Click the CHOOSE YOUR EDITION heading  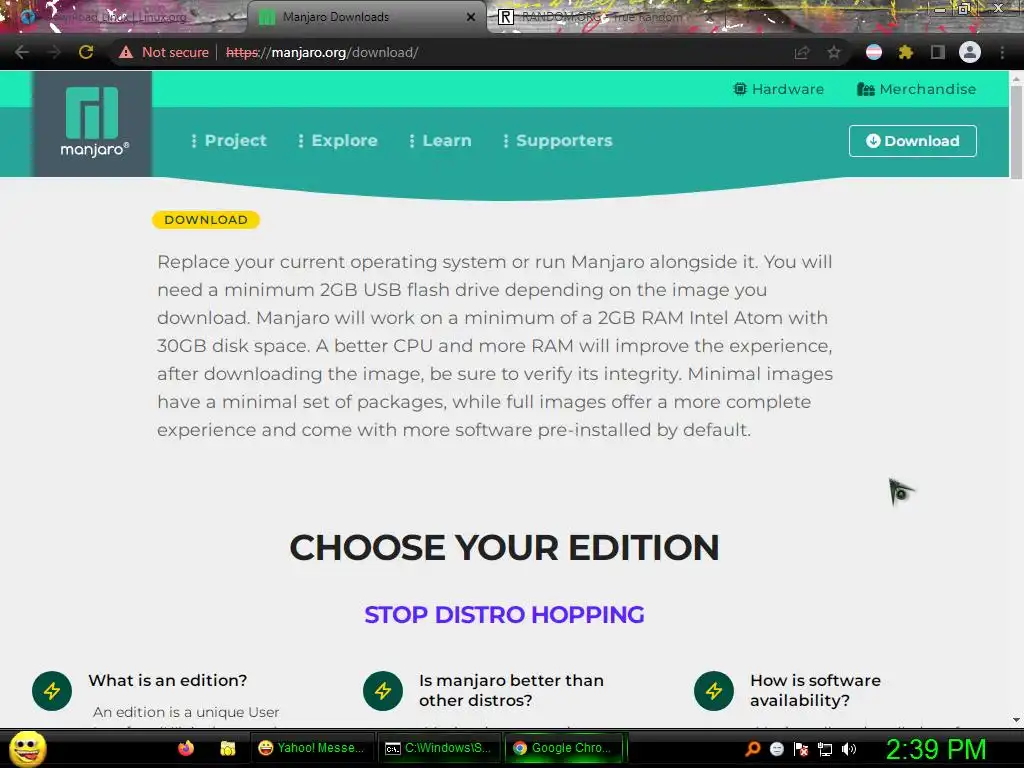click(x=504, y=547)
